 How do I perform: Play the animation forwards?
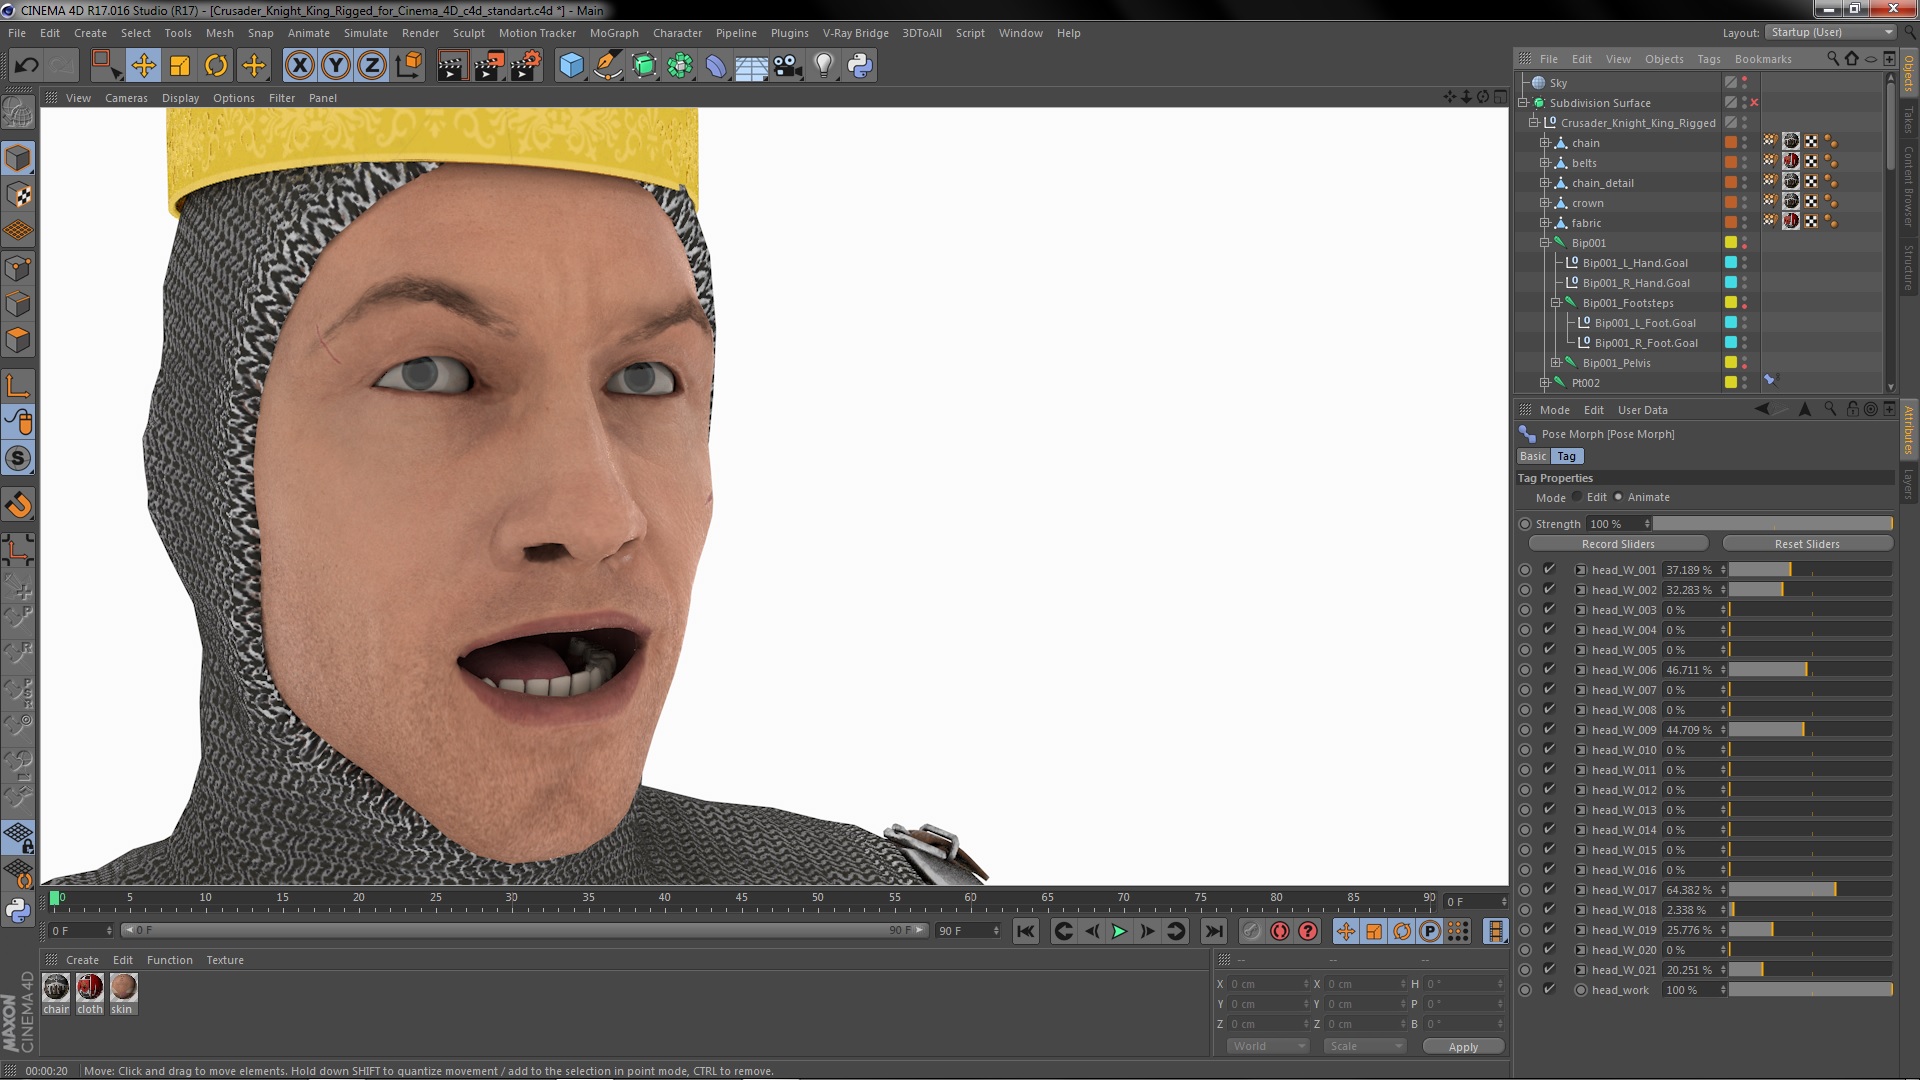1119,931
